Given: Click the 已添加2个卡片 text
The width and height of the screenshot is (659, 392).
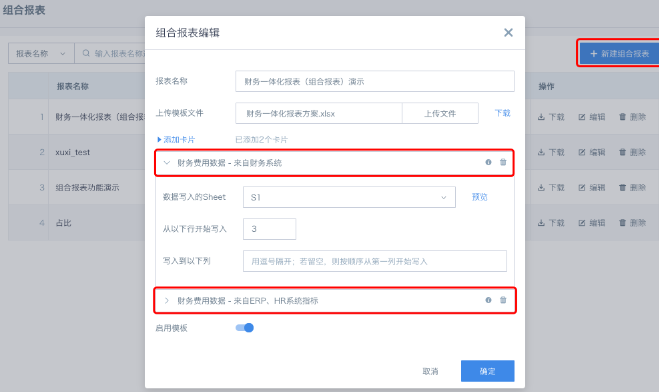Looking at the screenshot, I should tap(261, 139).
